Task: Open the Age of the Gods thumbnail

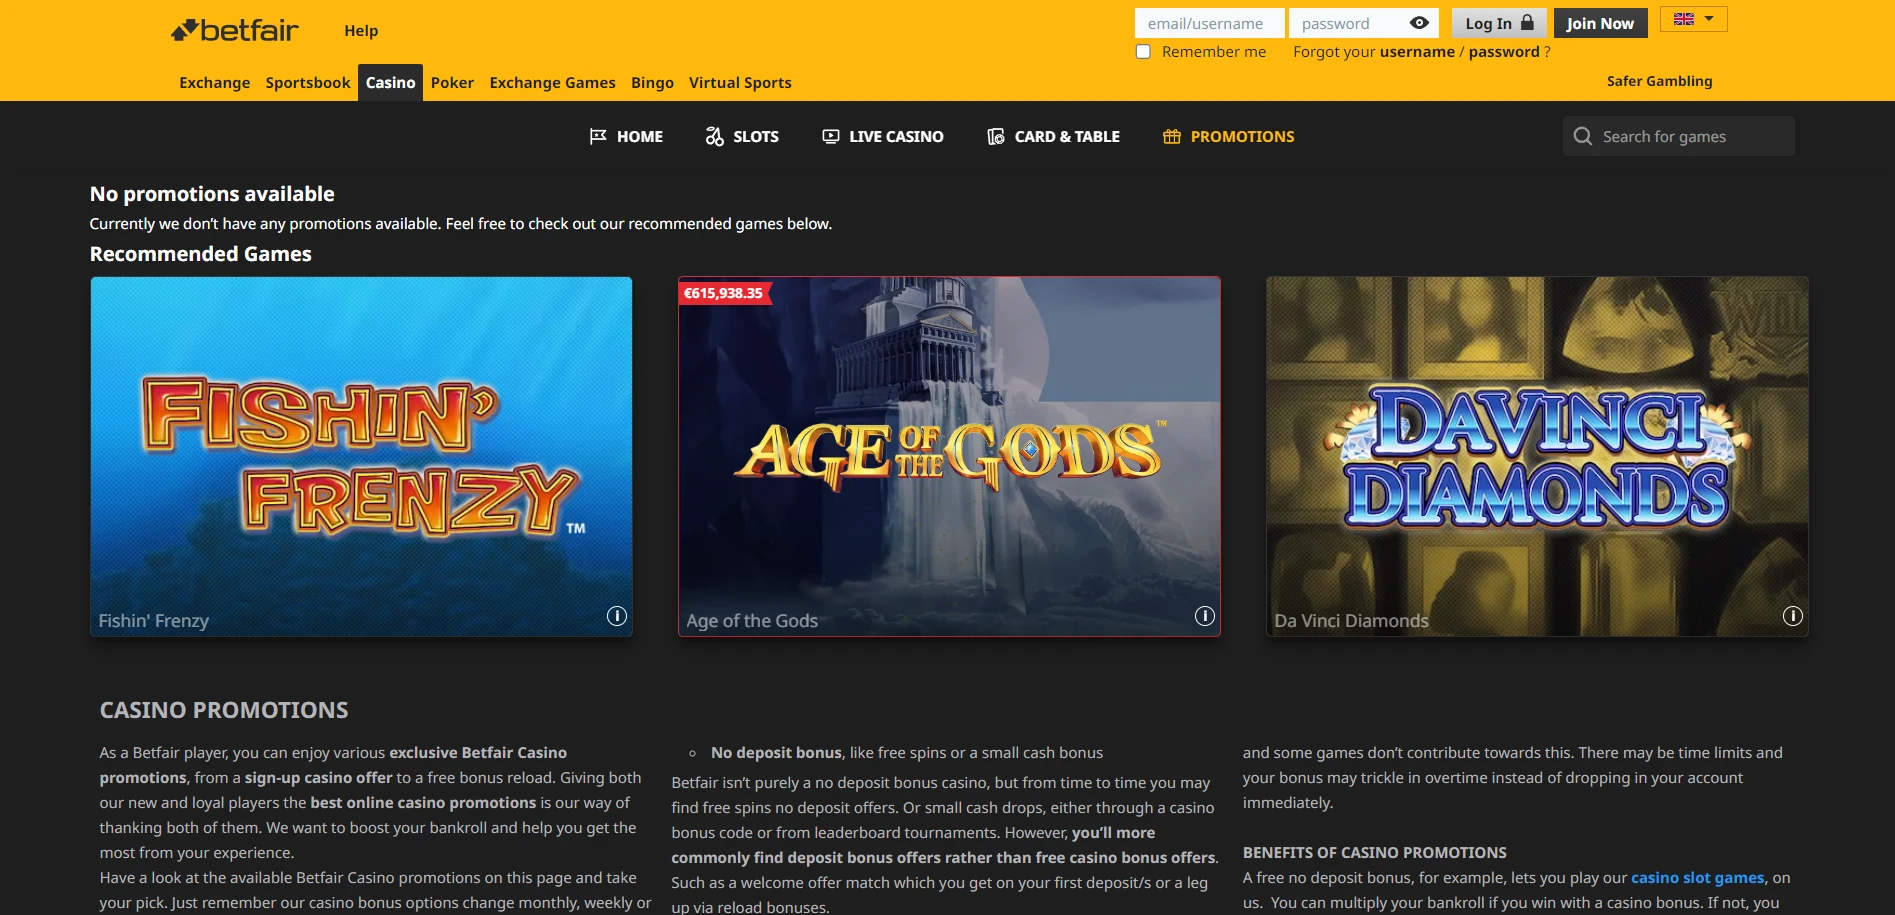Action: (x=949, y=456)
